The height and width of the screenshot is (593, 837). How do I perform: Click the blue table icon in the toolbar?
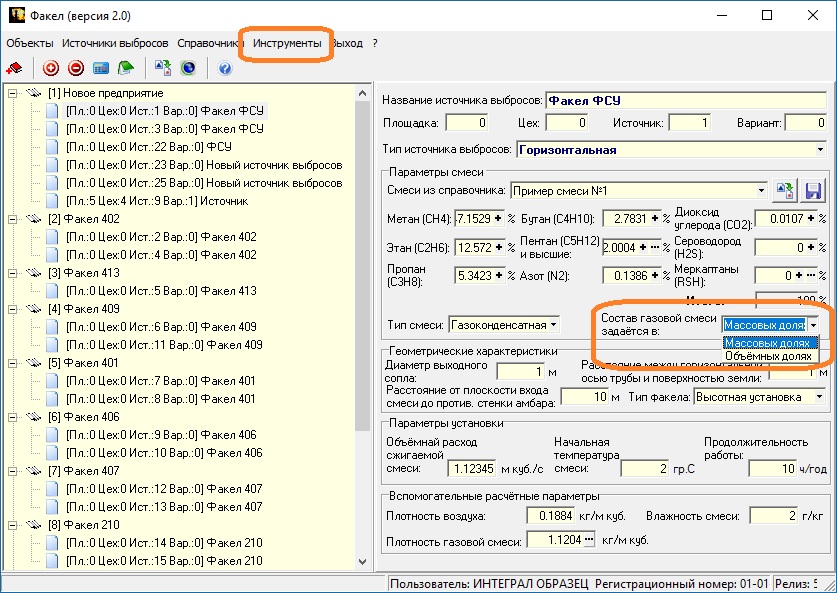coord(101,69)
